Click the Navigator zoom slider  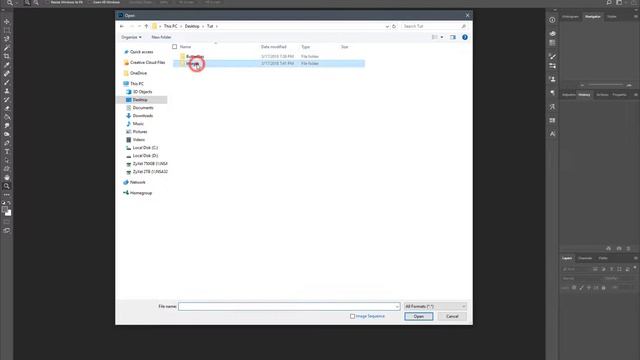pyautogui.click(x=606, y=85)
